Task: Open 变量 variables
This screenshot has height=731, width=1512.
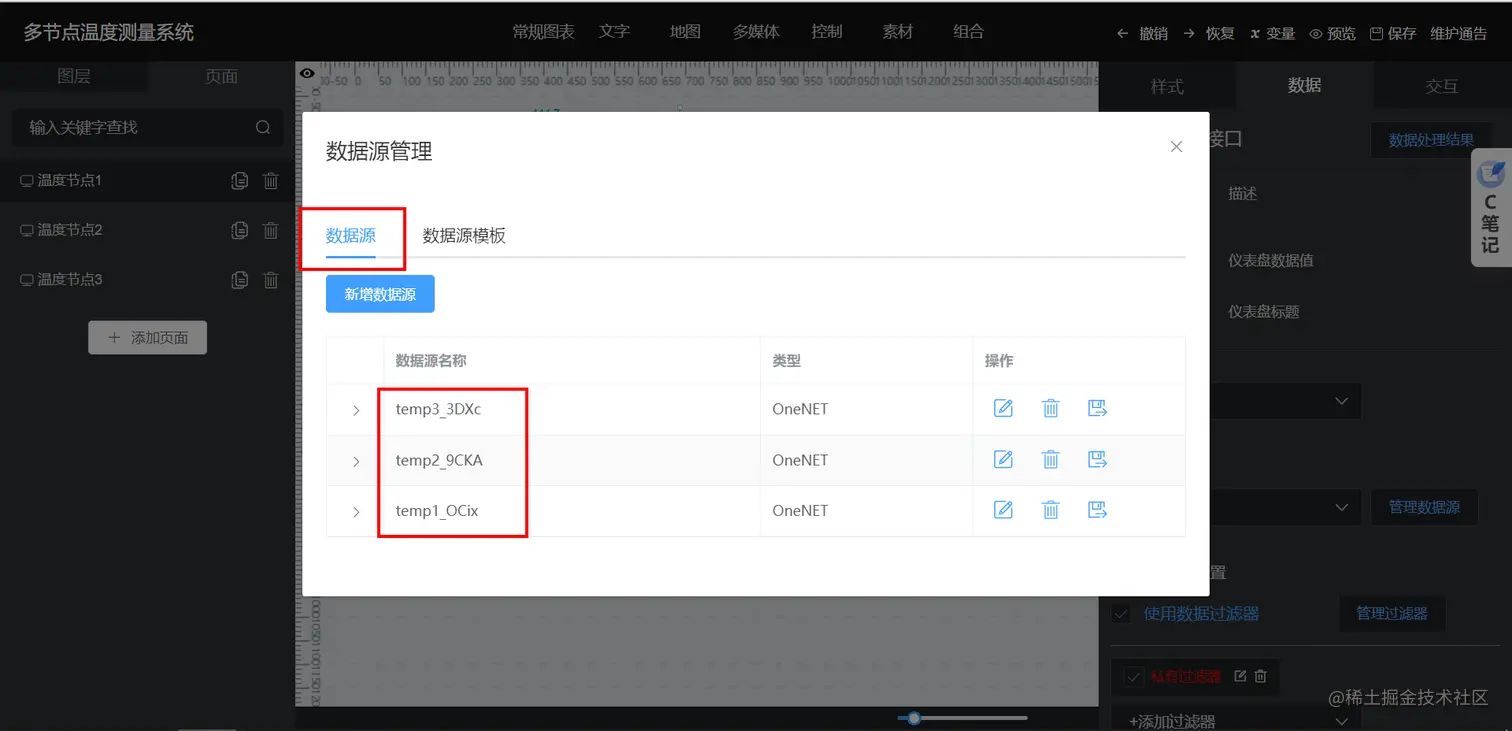Action: coord(1272,33)
